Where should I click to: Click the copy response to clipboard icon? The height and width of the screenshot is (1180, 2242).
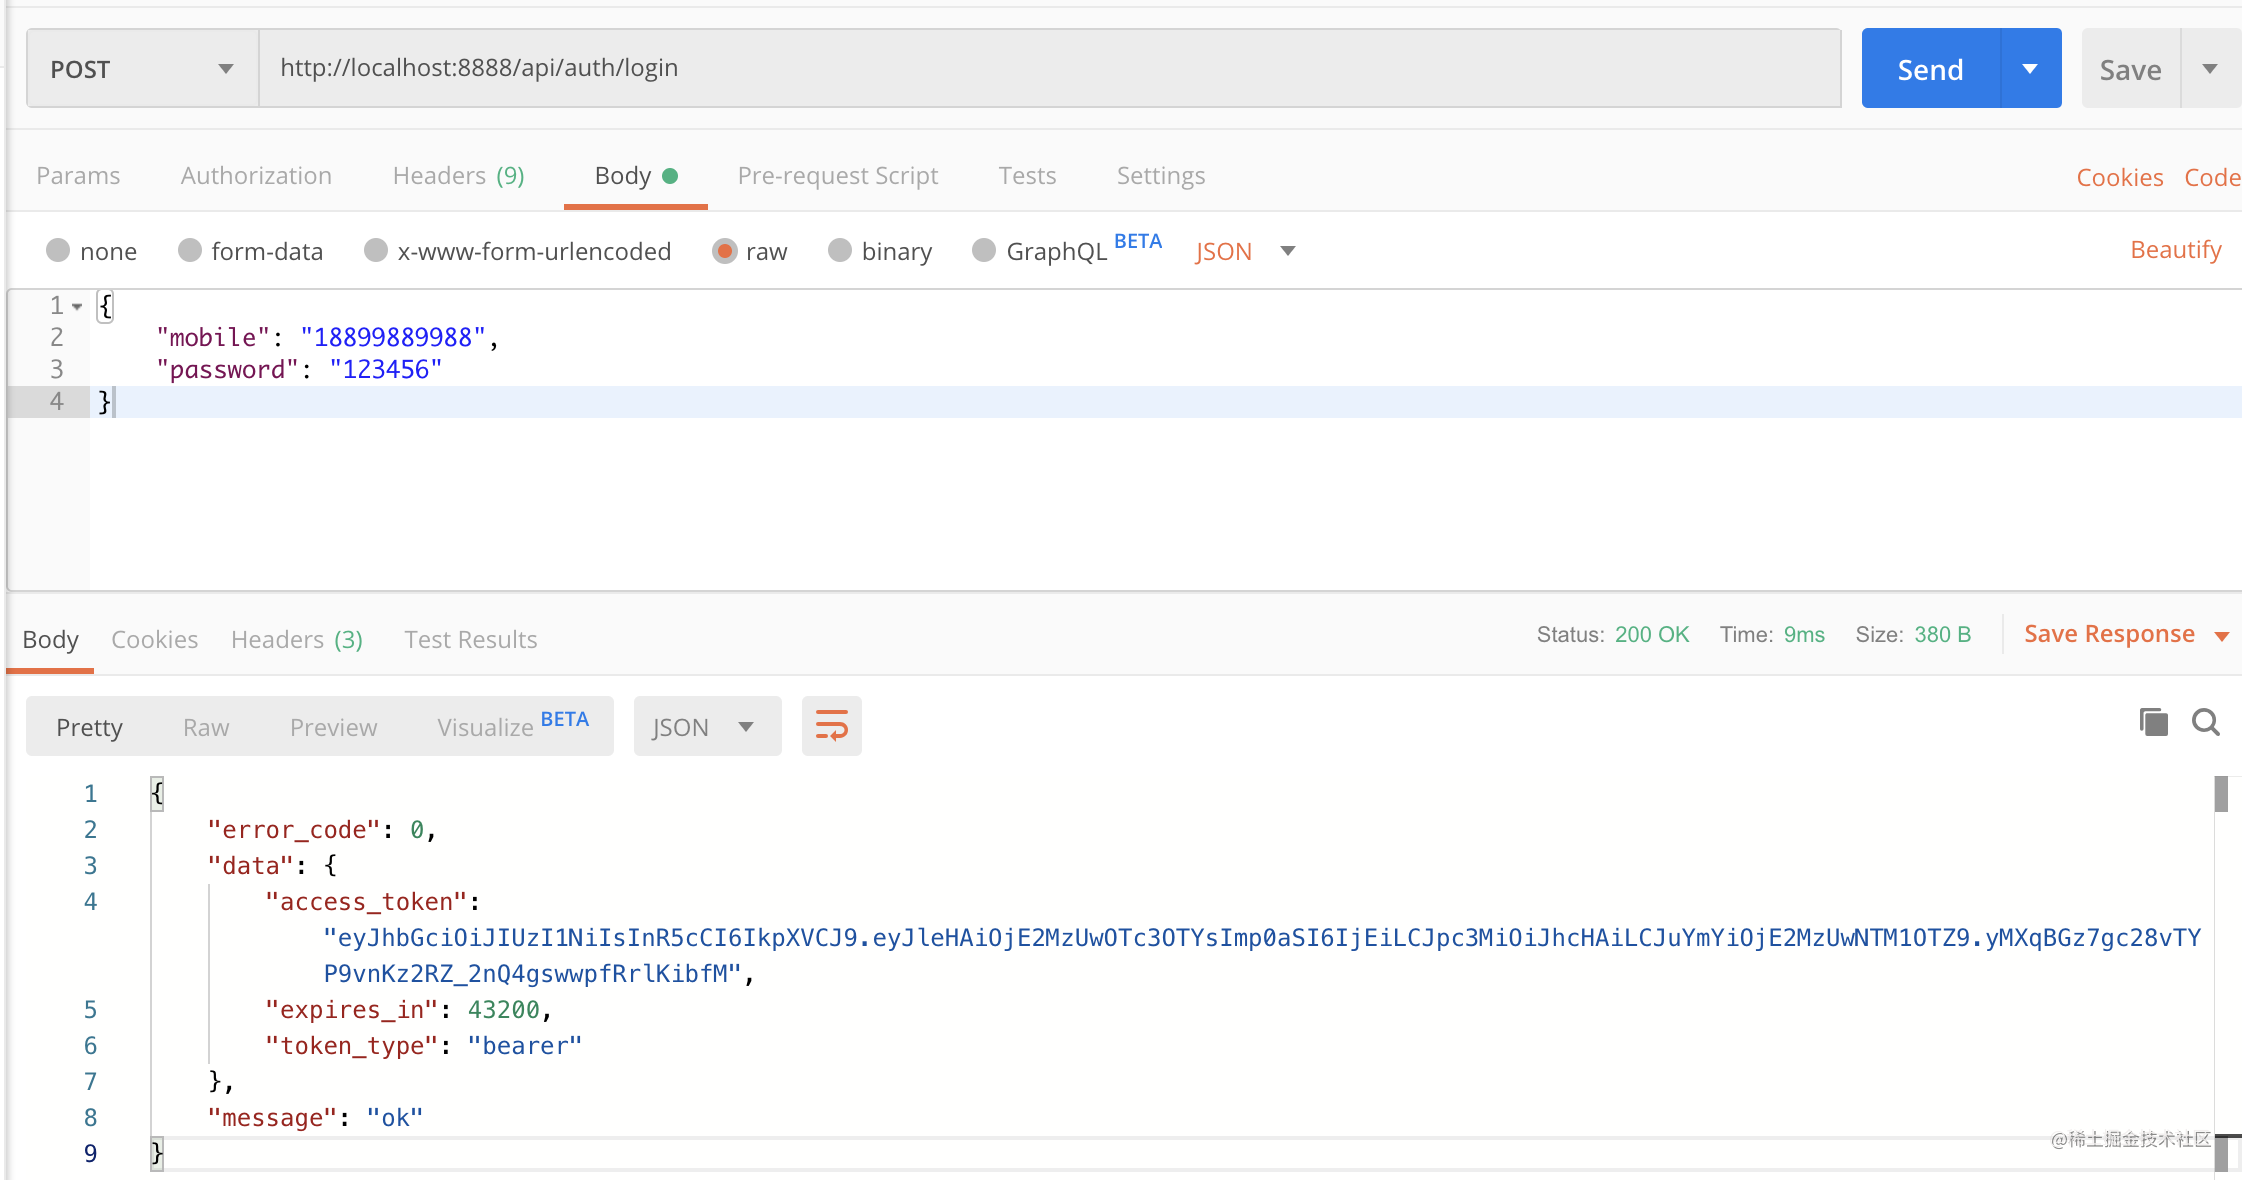pos(2153,722)
